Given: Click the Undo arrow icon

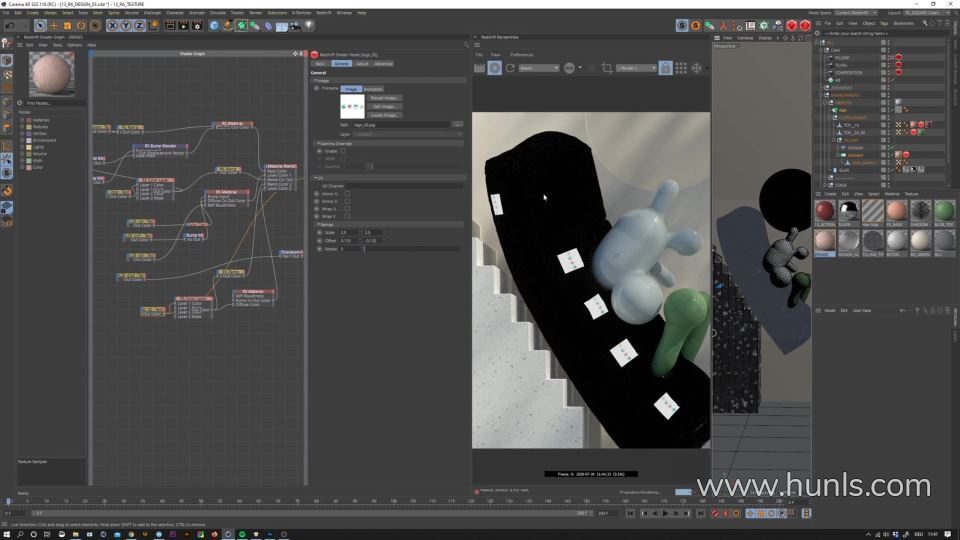Looking at the screenshot, I should pos(10,26).
